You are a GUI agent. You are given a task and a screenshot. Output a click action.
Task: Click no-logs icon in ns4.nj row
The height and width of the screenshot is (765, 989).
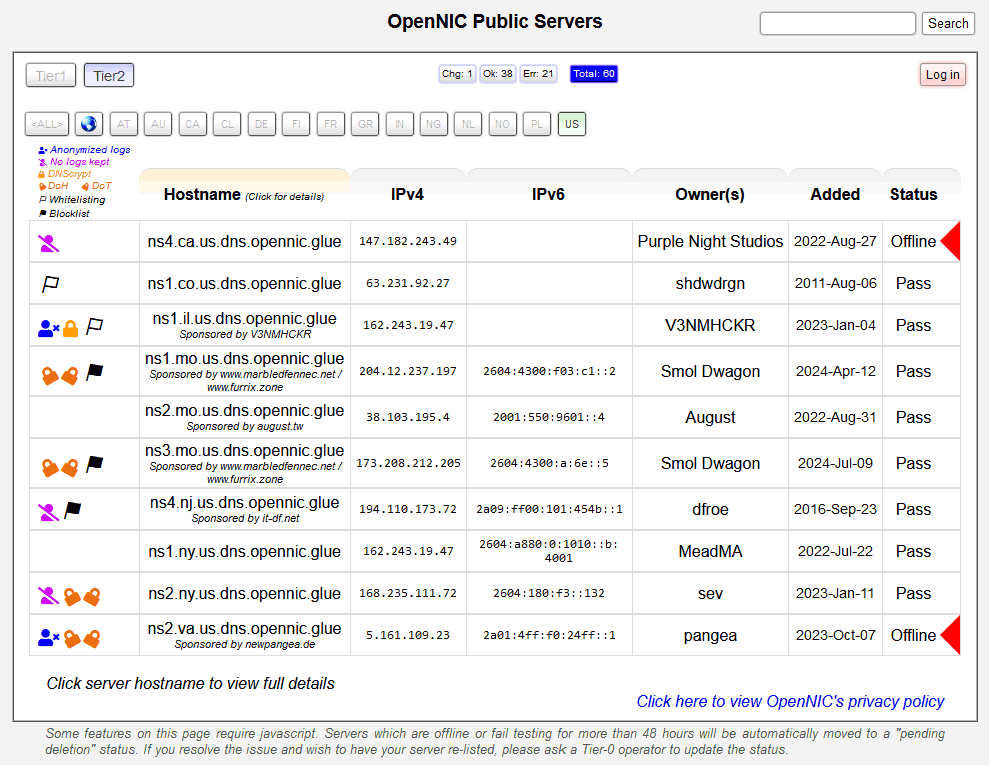(49, 512)
